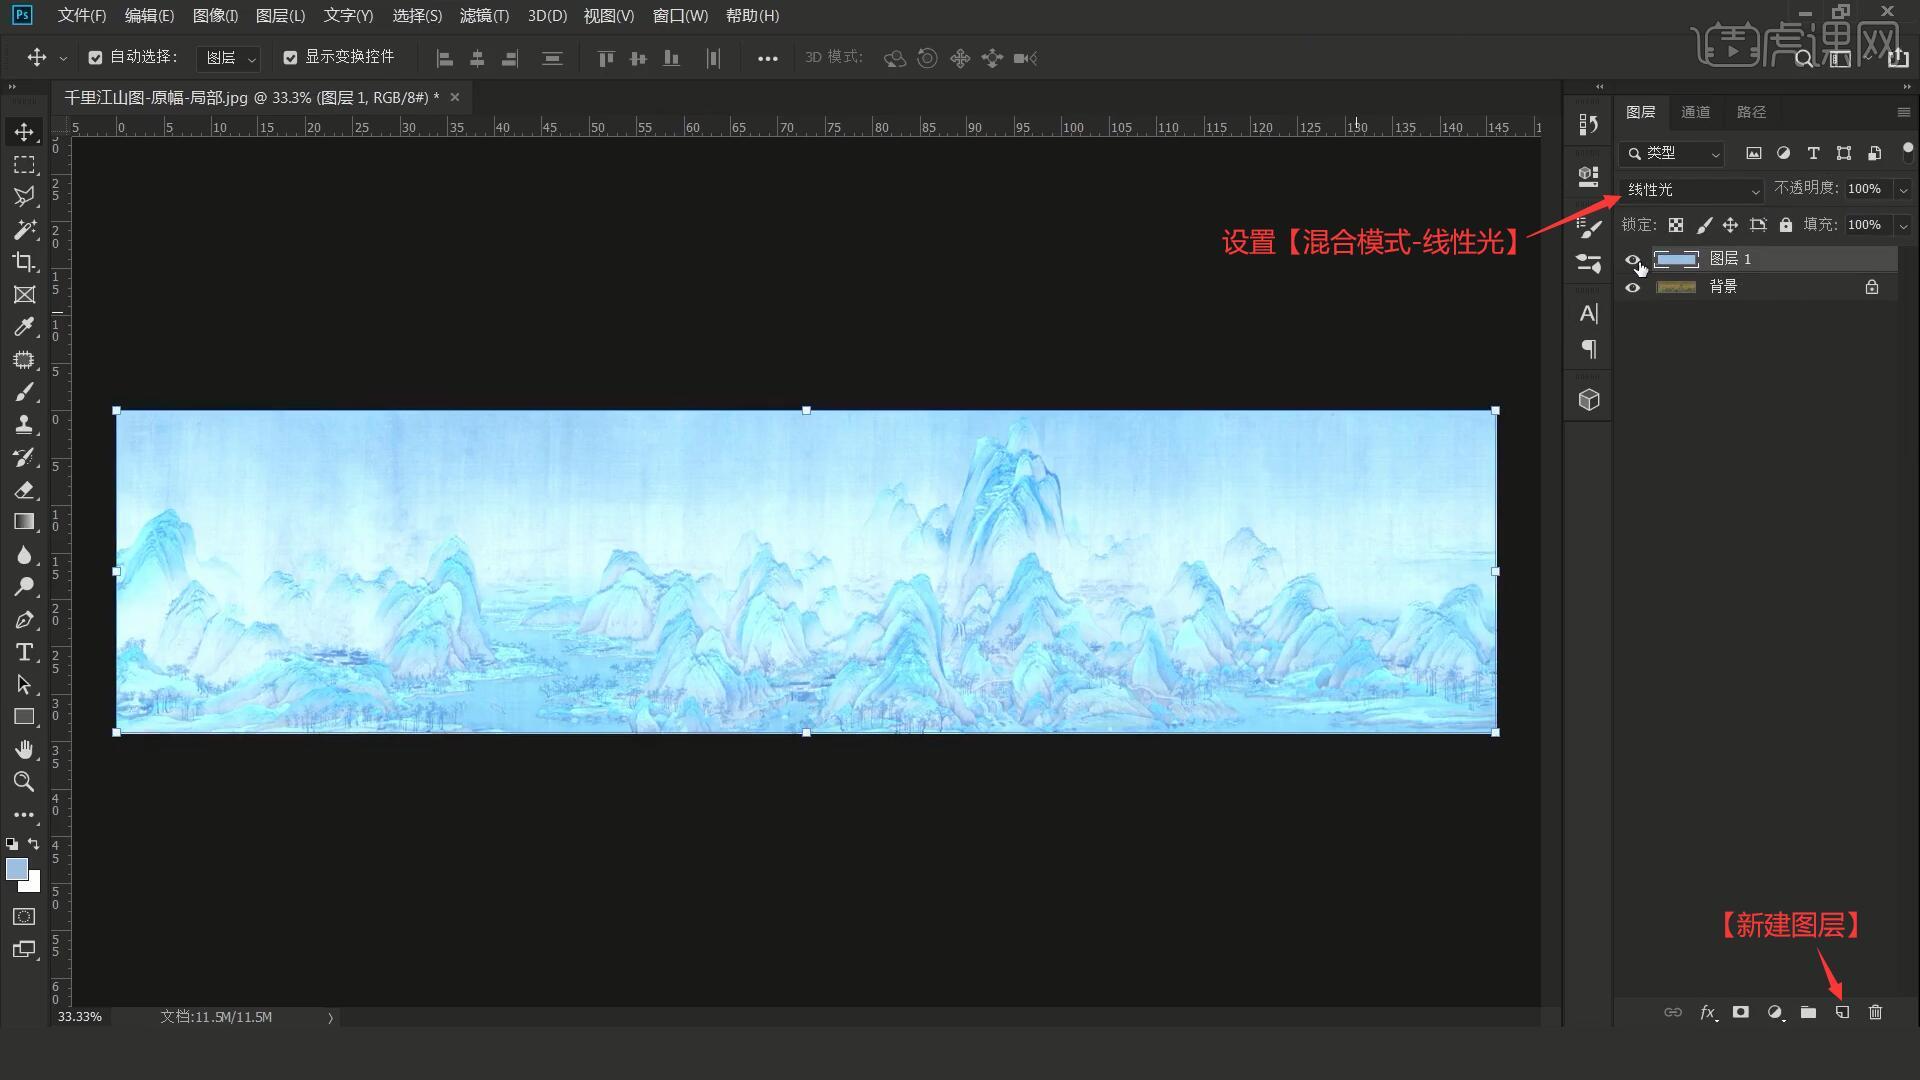The width and height of the screenshot is (1920, 1080).
Task: Toggle lock position
Action: click(1731, 225)
